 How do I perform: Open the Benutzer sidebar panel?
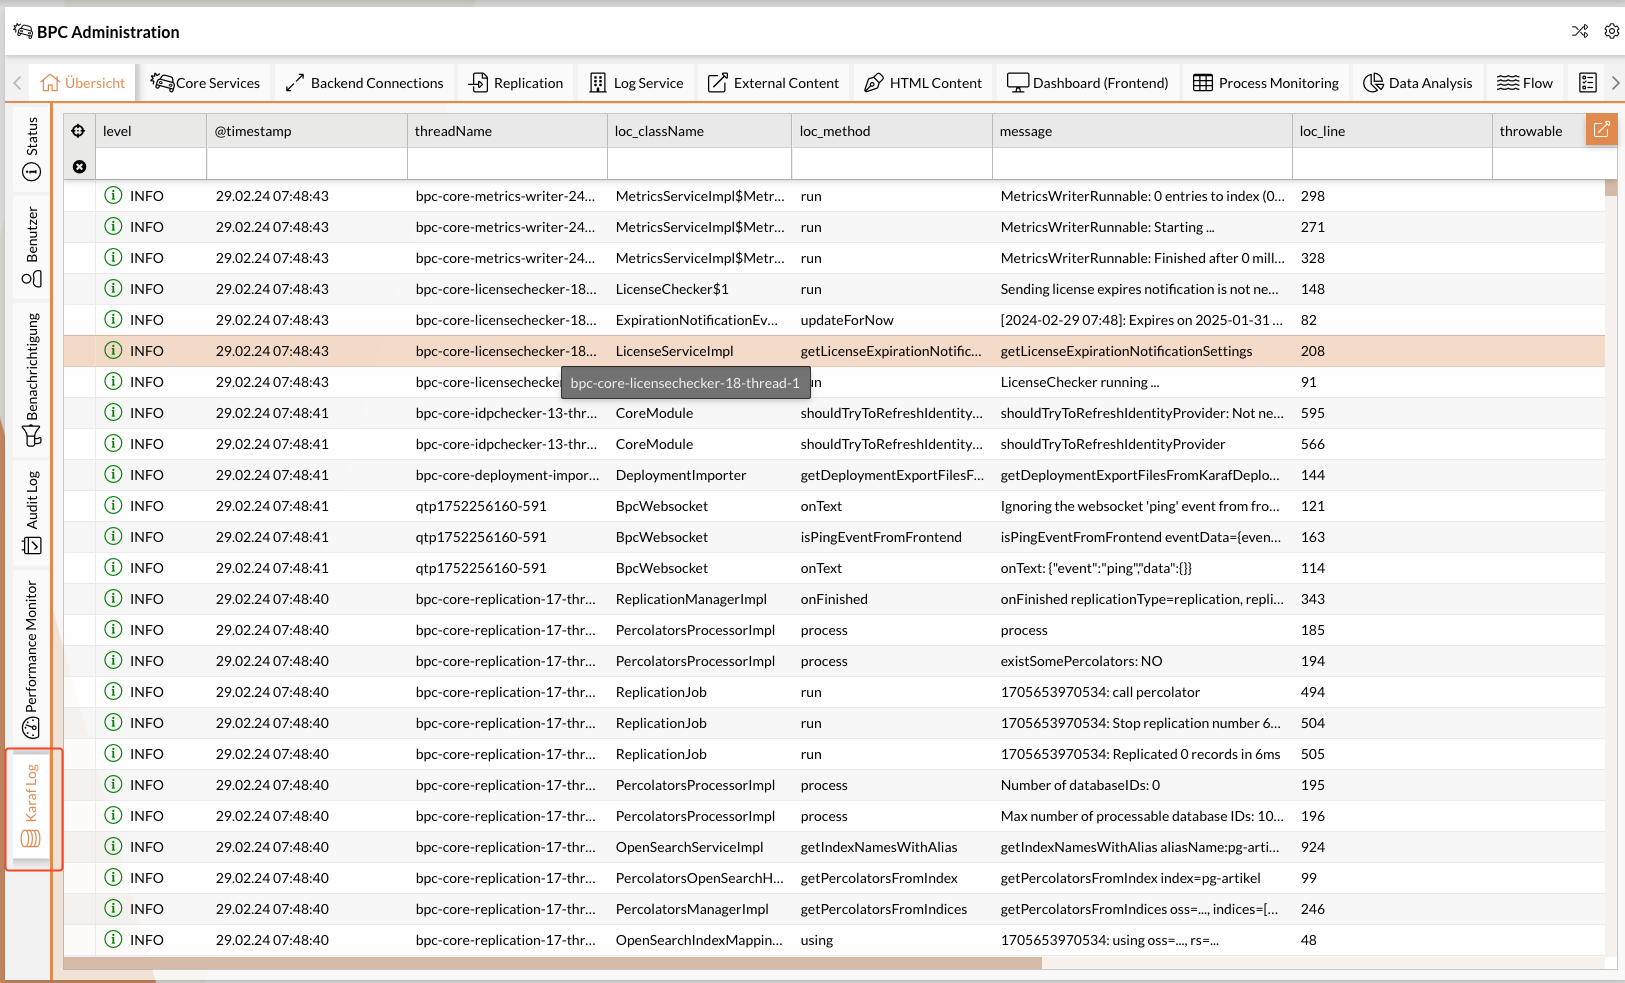coord(31,246)
